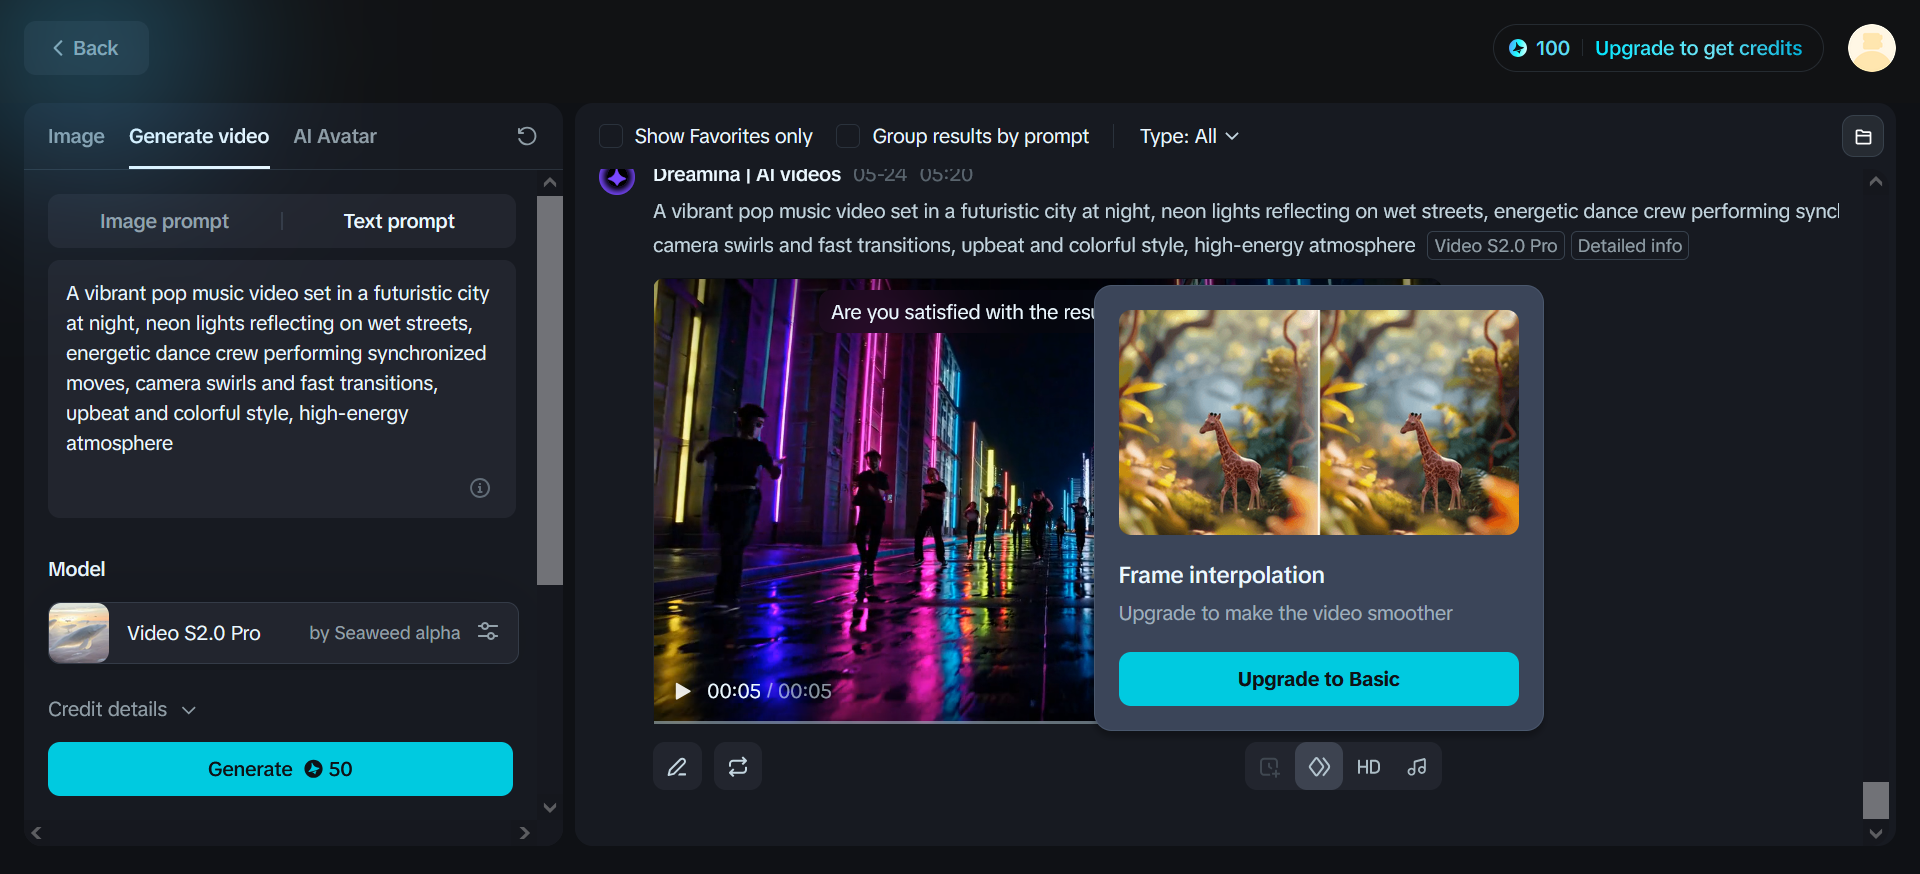This screenshot has width=1920, height=874.
Task: Click the reset refresh icon
Action: point(527,136)
